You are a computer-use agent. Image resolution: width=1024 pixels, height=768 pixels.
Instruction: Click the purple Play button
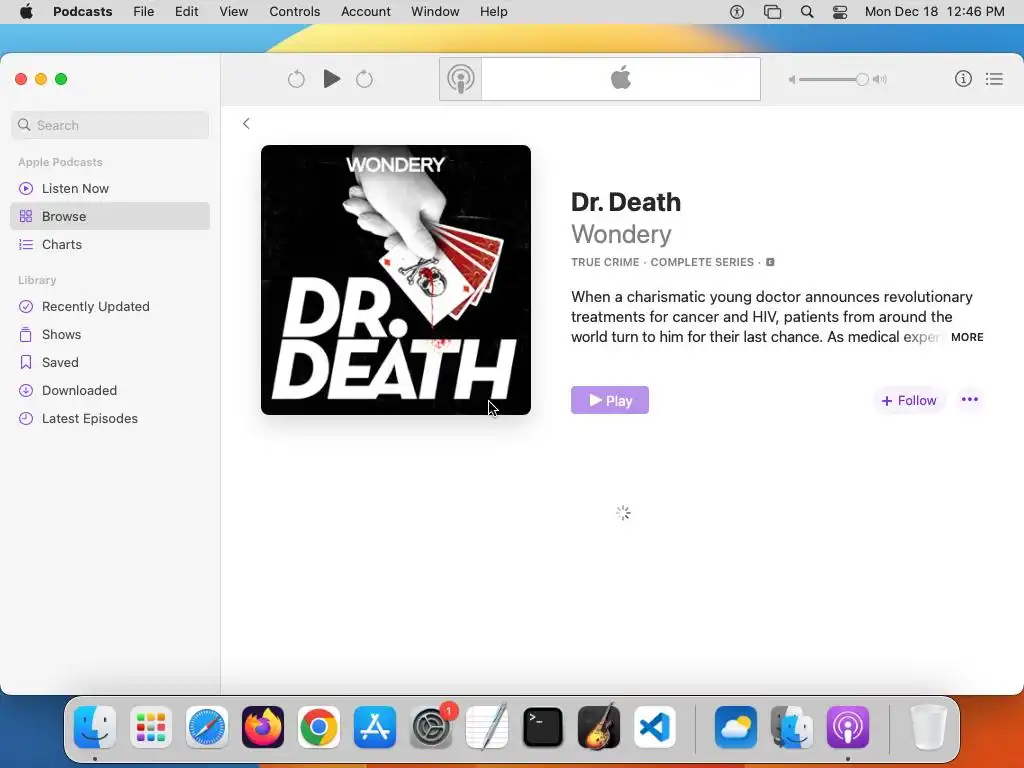click(609, 400)
